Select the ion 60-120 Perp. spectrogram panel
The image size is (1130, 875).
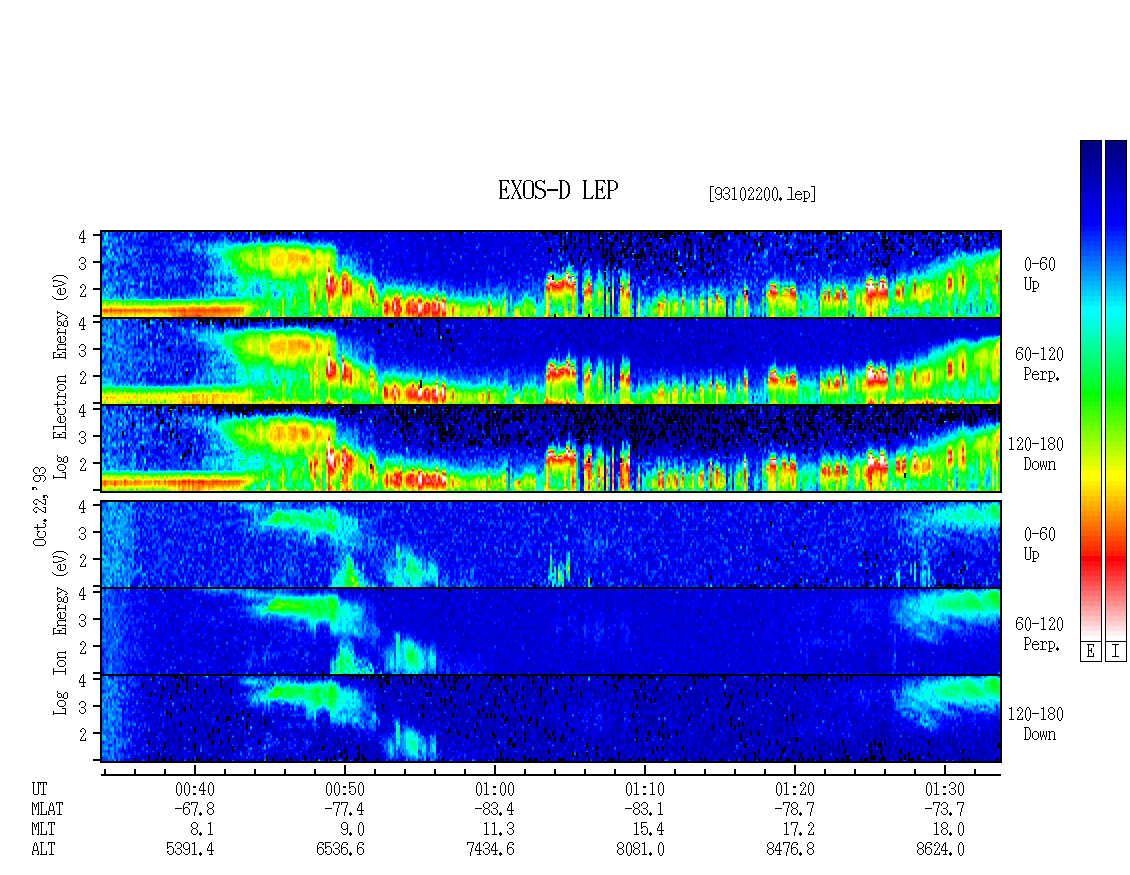[x=551, y=631]
